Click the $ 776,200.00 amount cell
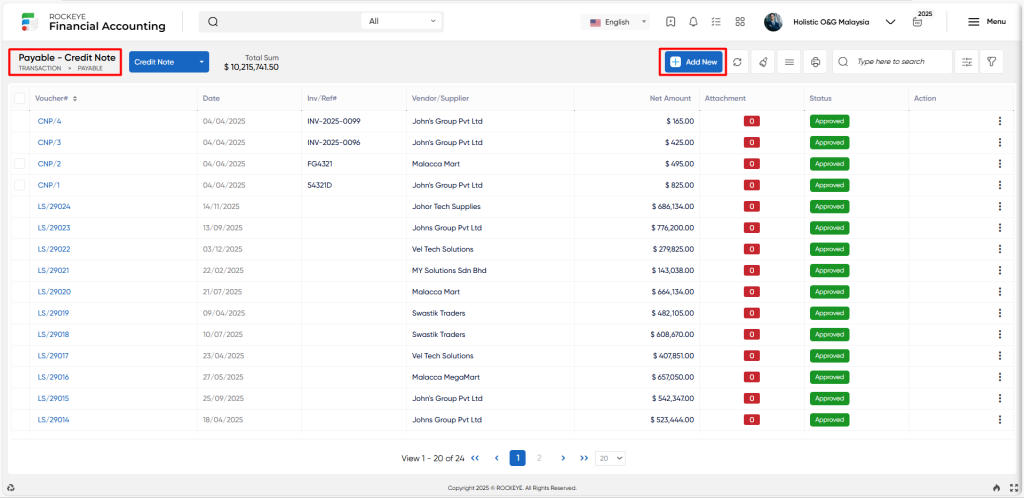This screenshot has height=498, width=1024. (673, 228)
